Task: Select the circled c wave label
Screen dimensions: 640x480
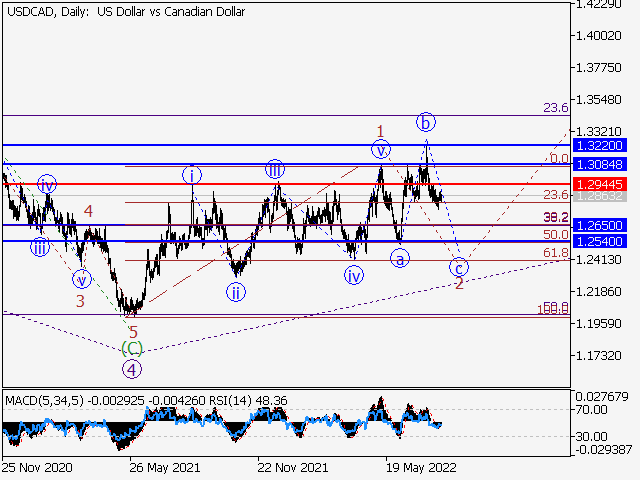Action: 459,267
